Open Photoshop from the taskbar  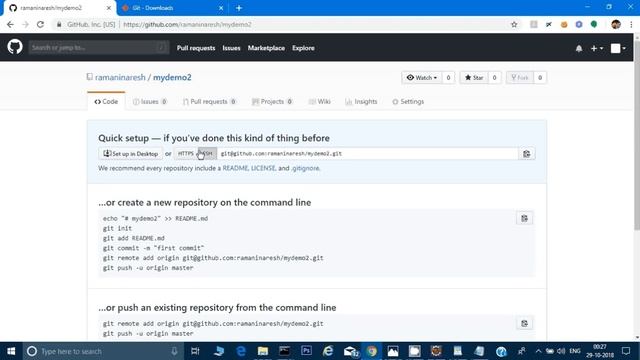[306, 351]
